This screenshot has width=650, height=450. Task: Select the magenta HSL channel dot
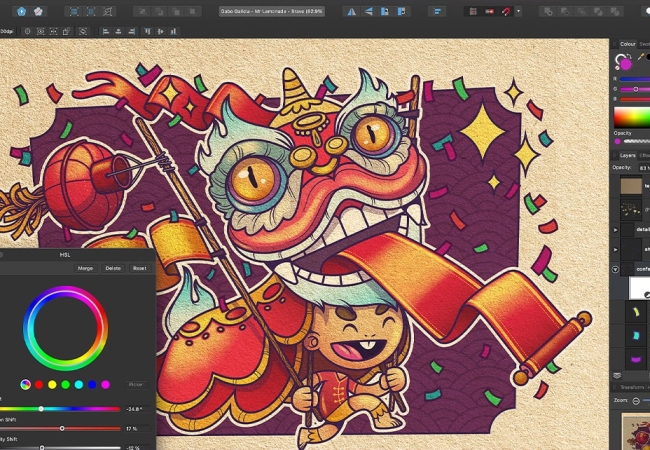click(104, 384)
